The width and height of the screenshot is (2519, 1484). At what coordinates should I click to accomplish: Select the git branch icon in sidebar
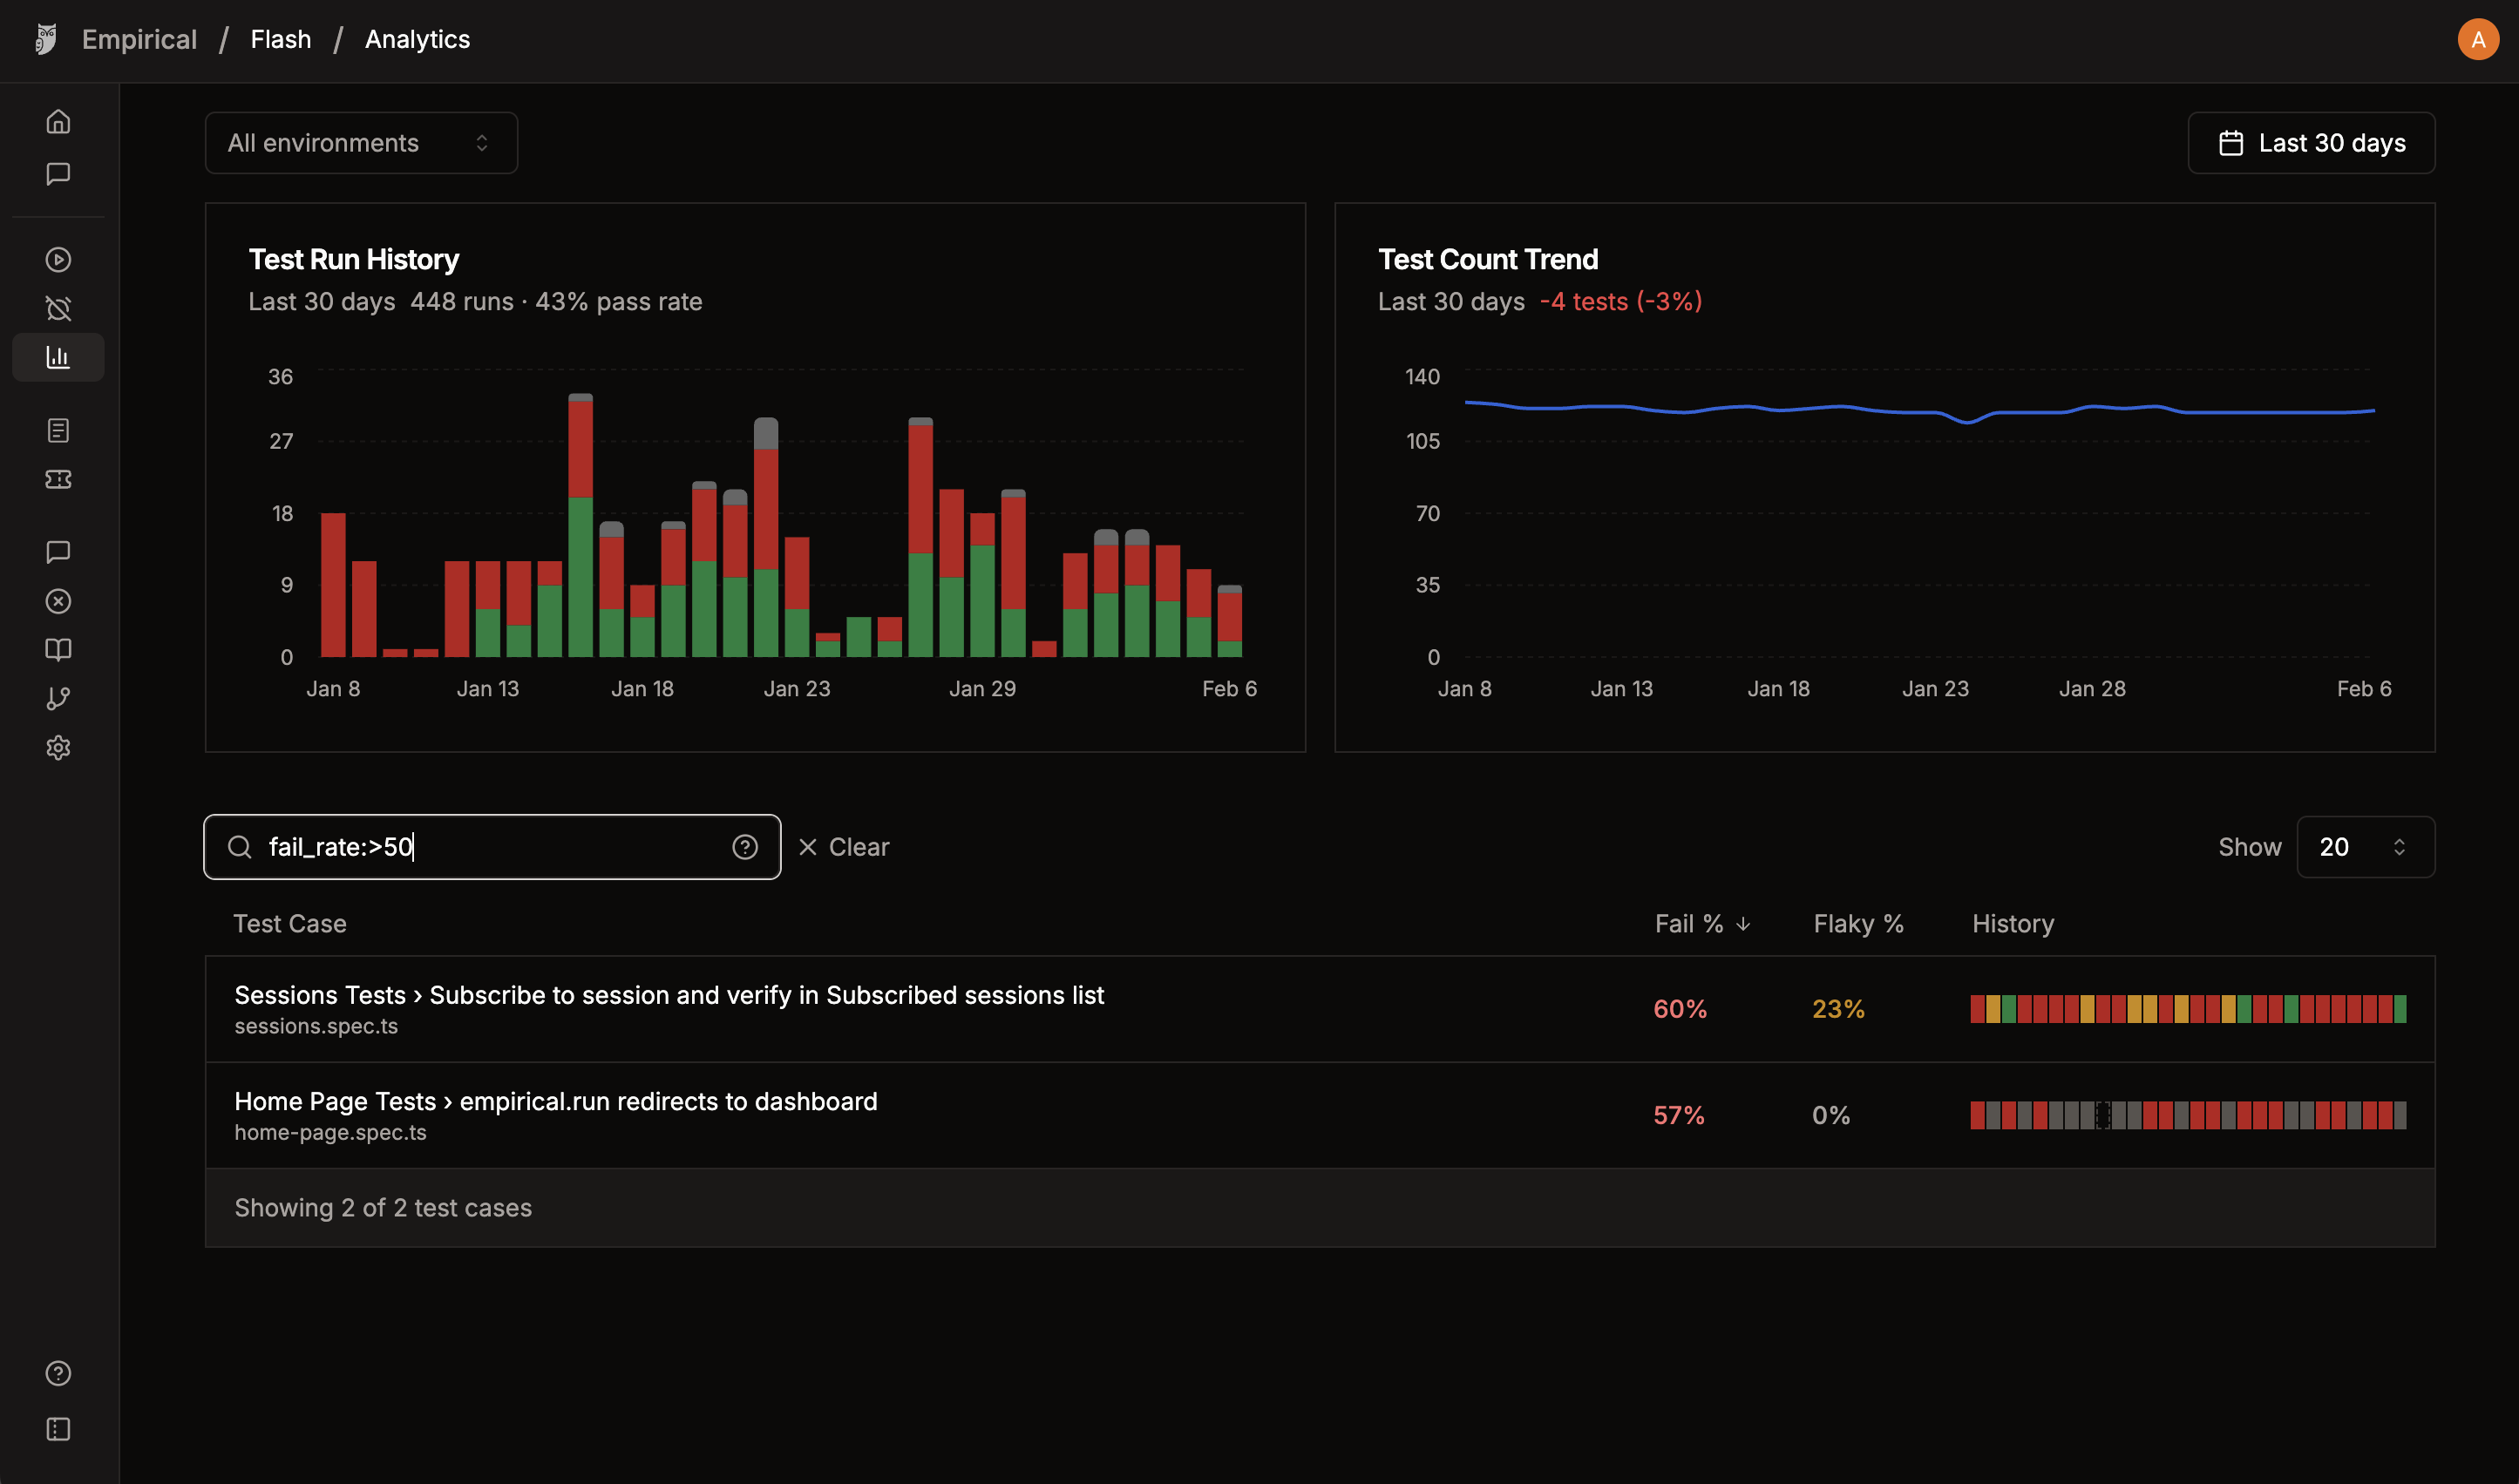(57, 698)
